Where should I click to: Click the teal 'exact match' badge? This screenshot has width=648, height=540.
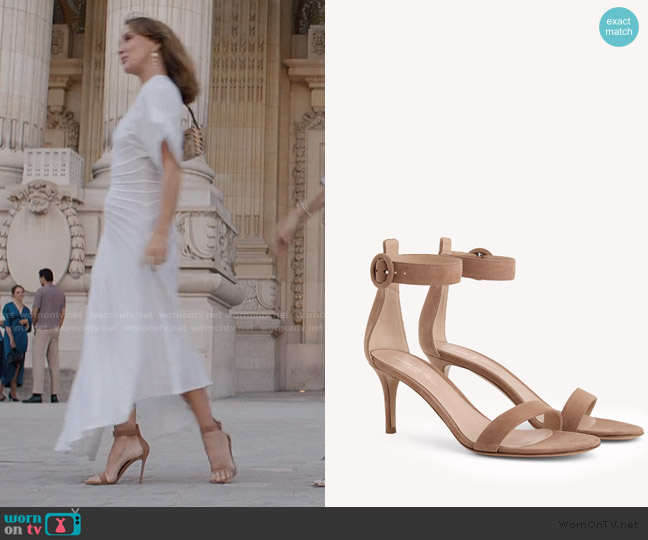pos(619,27)
